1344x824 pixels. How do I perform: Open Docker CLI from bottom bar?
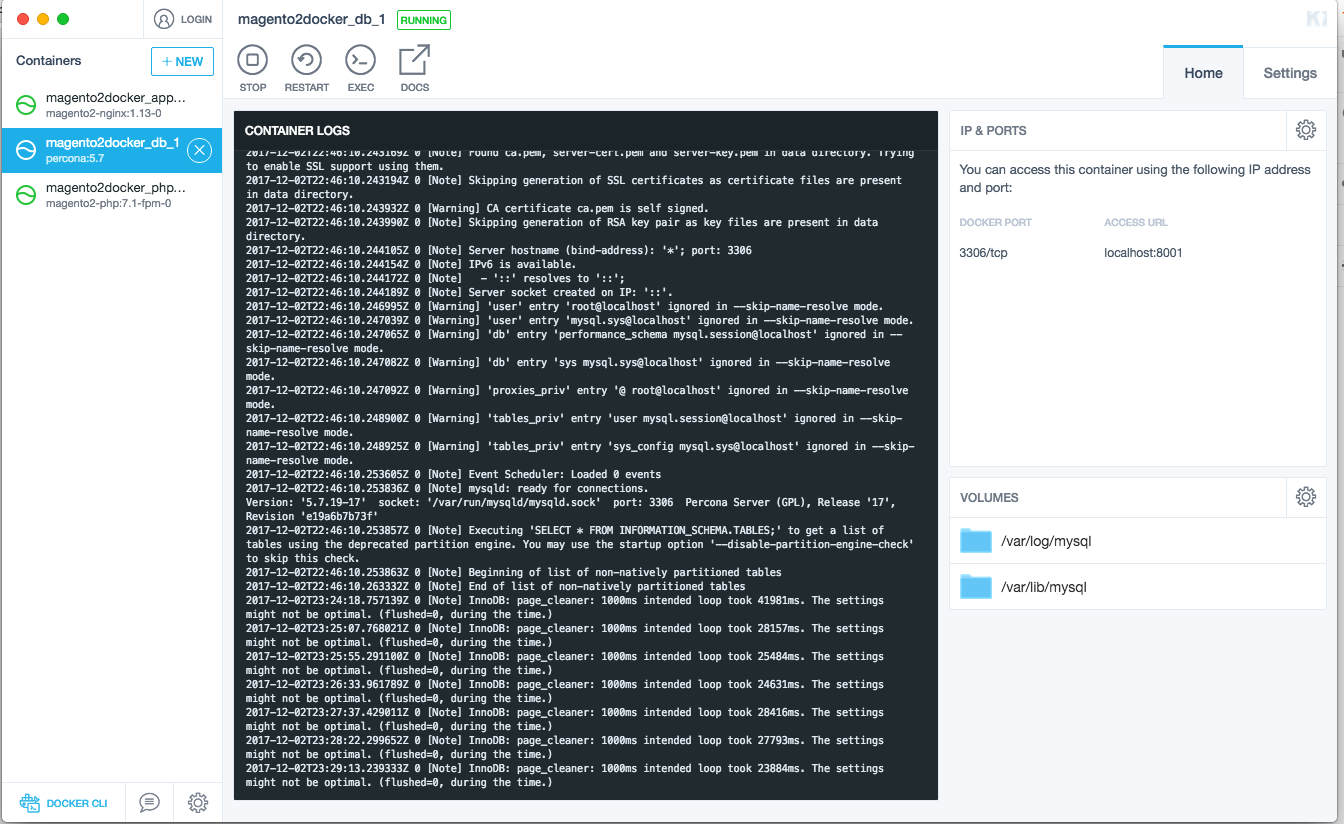click(x=63, y=803)
